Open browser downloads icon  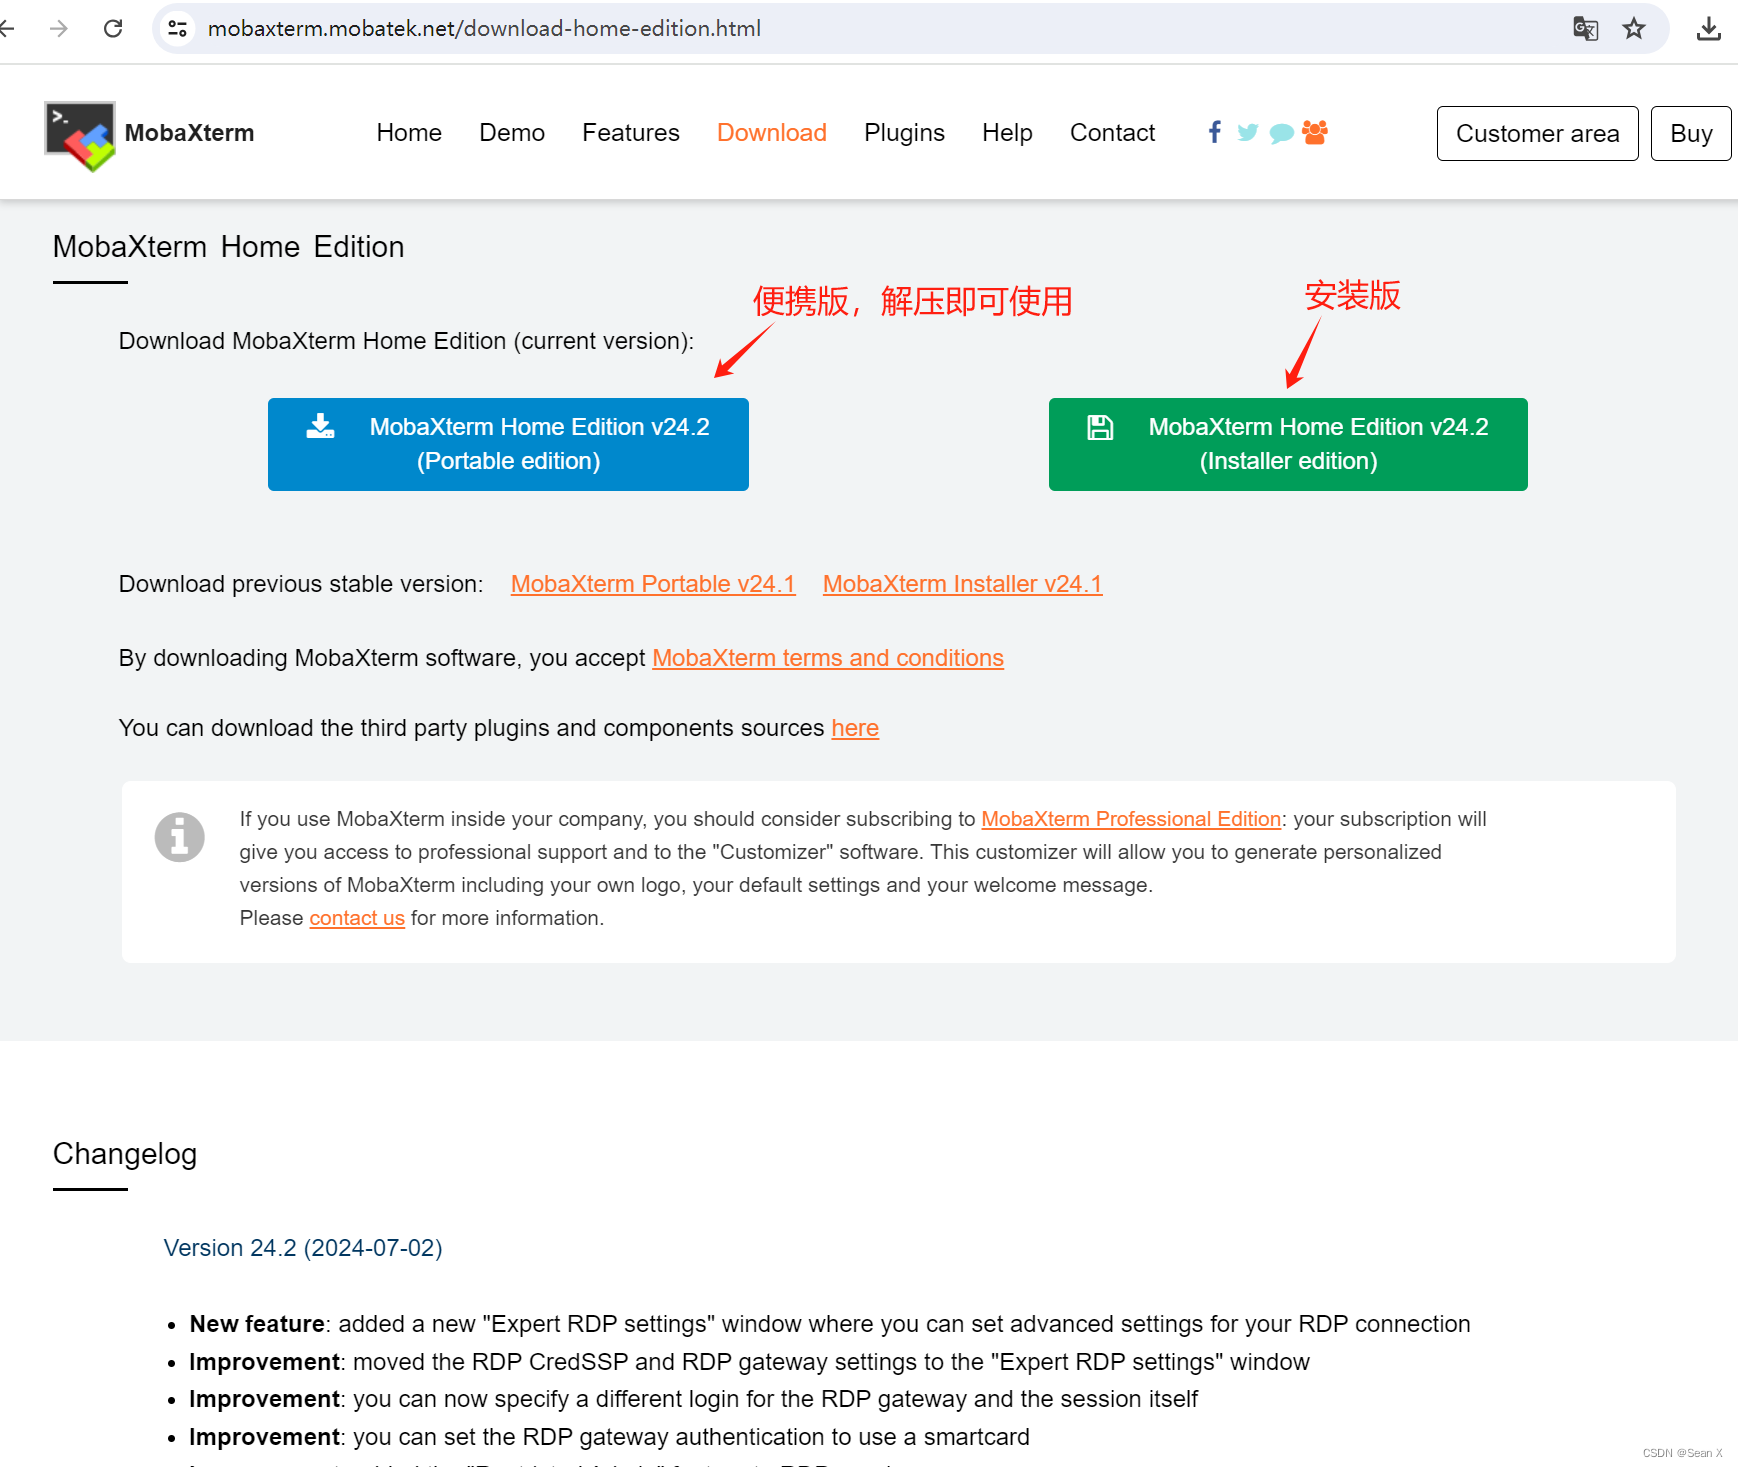point(1709,28)
